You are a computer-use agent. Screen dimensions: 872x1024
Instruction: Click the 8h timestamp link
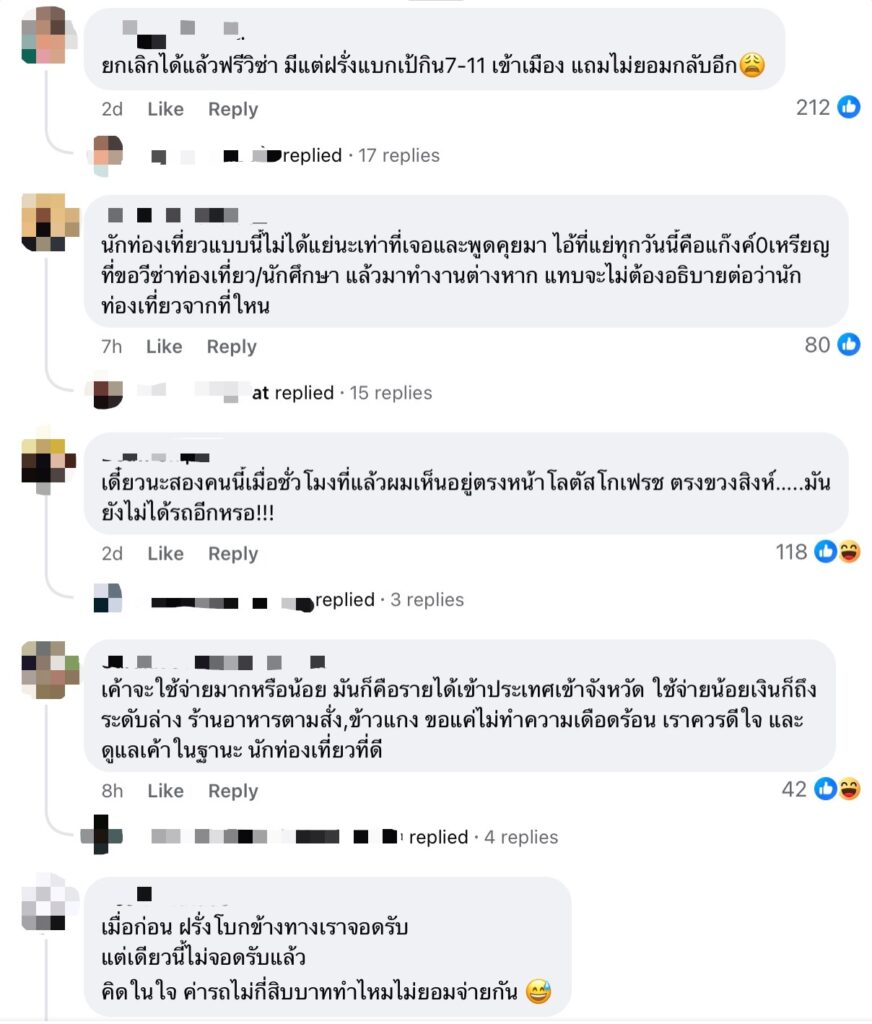112,791
